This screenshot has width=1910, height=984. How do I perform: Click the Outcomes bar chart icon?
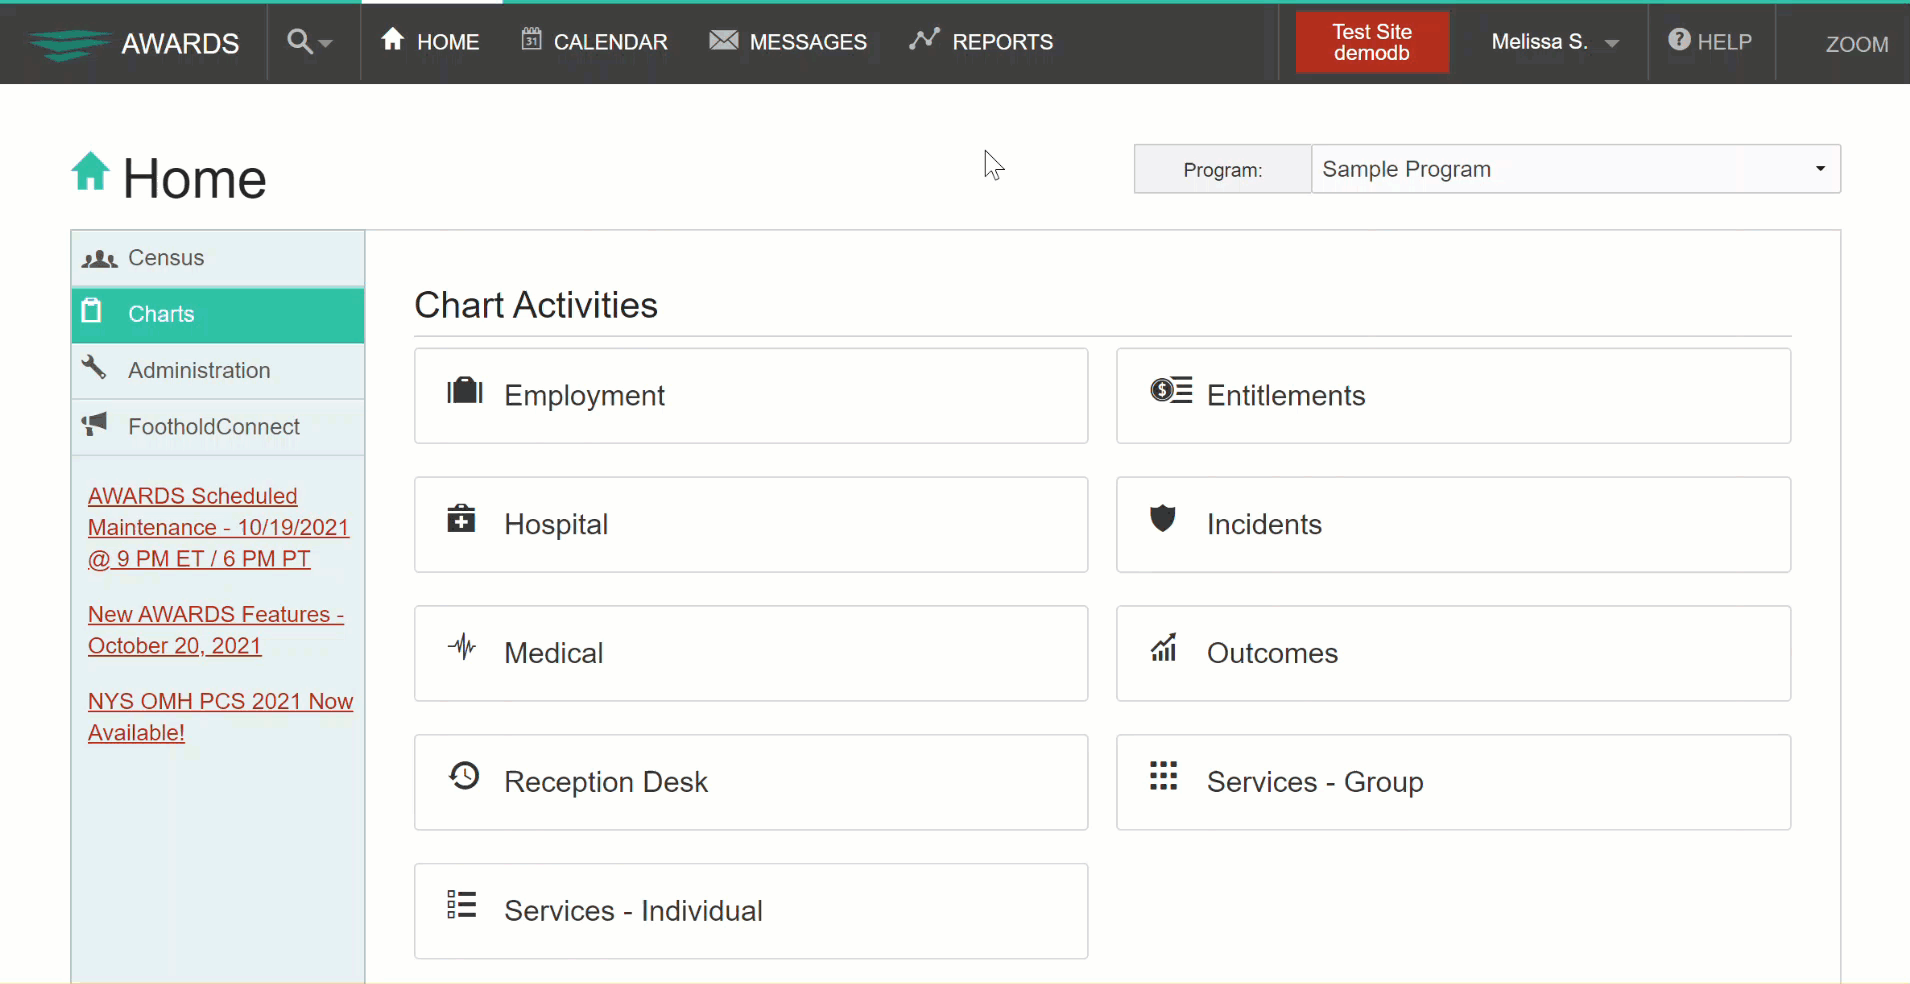point(1163,648)
